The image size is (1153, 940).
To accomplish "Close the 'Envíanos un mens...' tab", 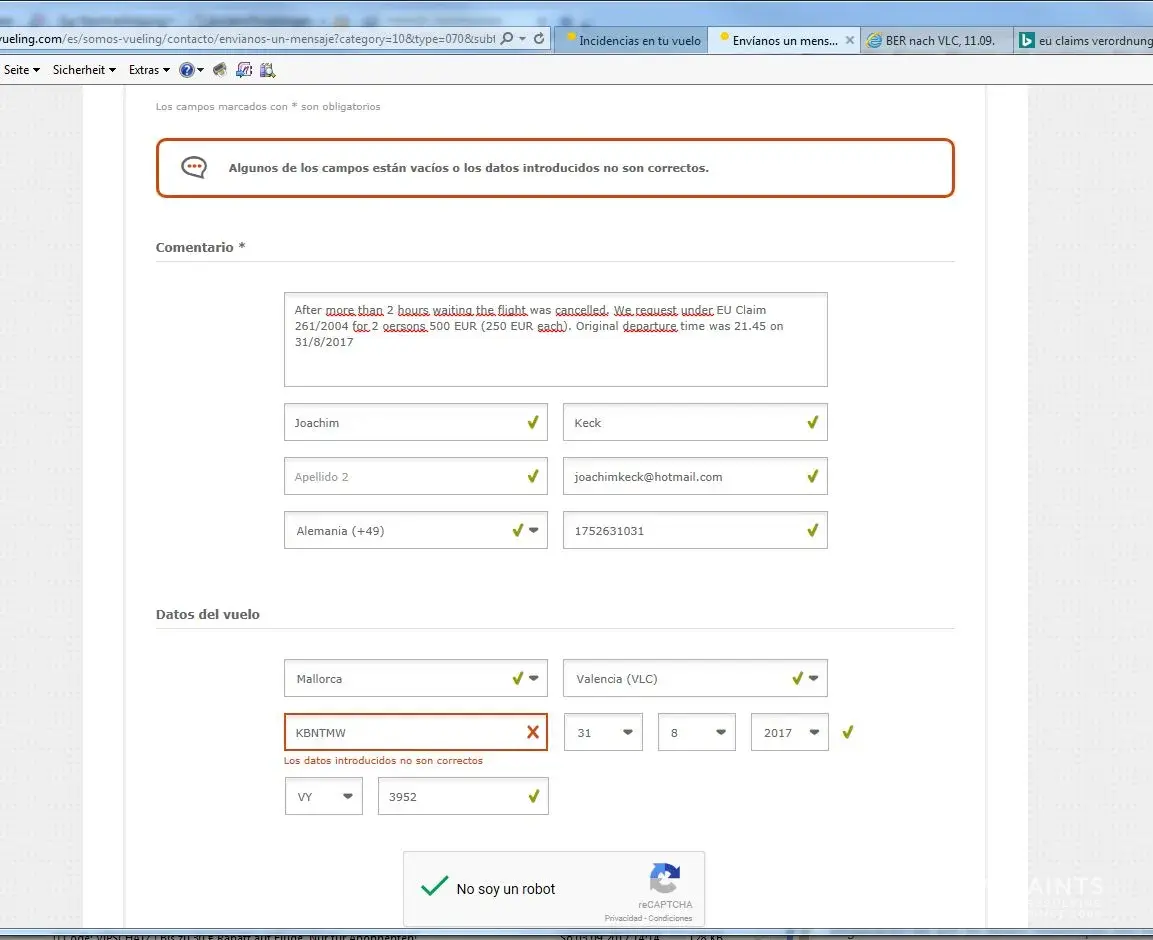I will (x=850, y=41).
